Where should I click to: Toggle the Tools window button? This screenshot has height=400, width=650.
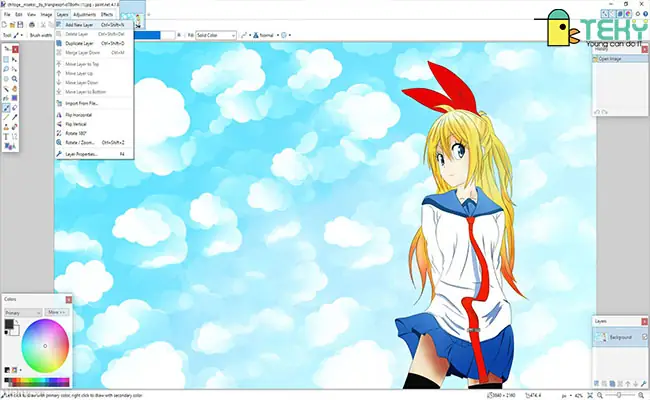(x=604, y=14)
